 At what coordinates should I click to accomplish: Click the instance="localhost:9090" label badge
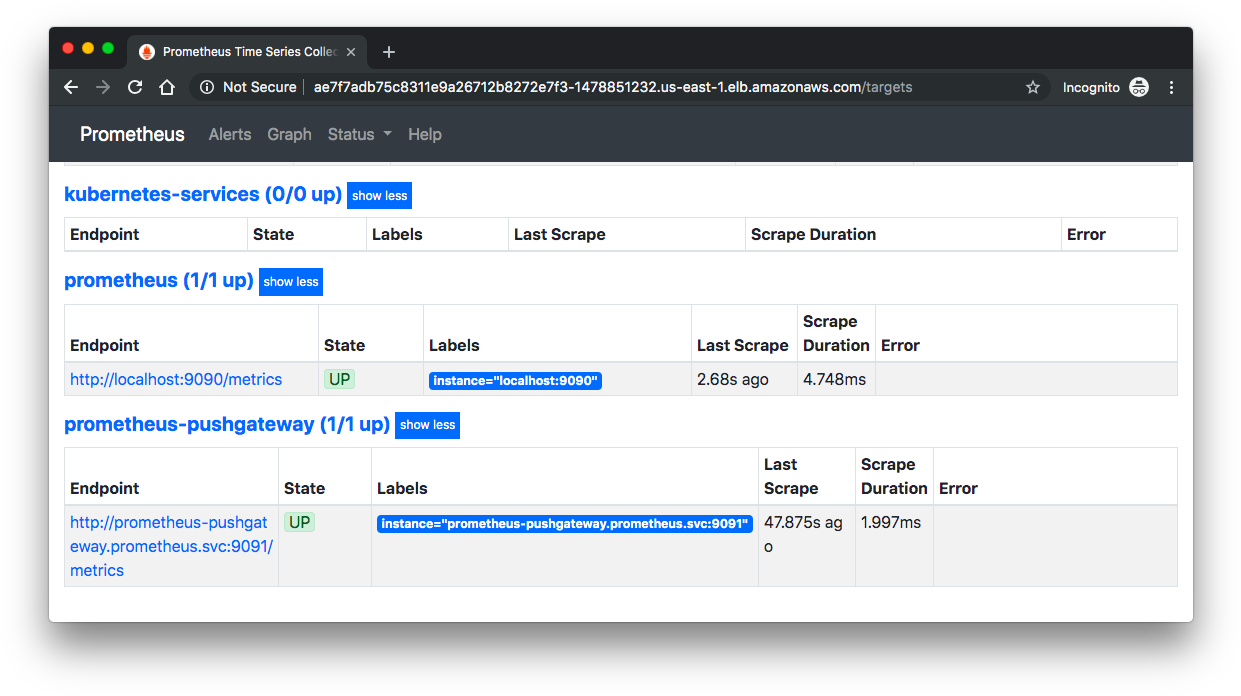tap(515, 381)
